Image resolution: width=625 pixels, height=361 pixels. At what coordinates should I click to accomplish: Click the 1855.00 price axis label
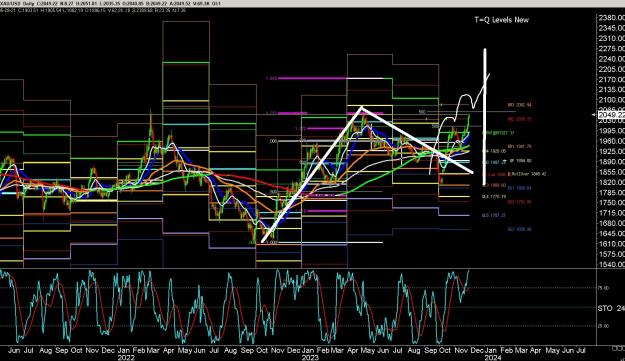611,172
